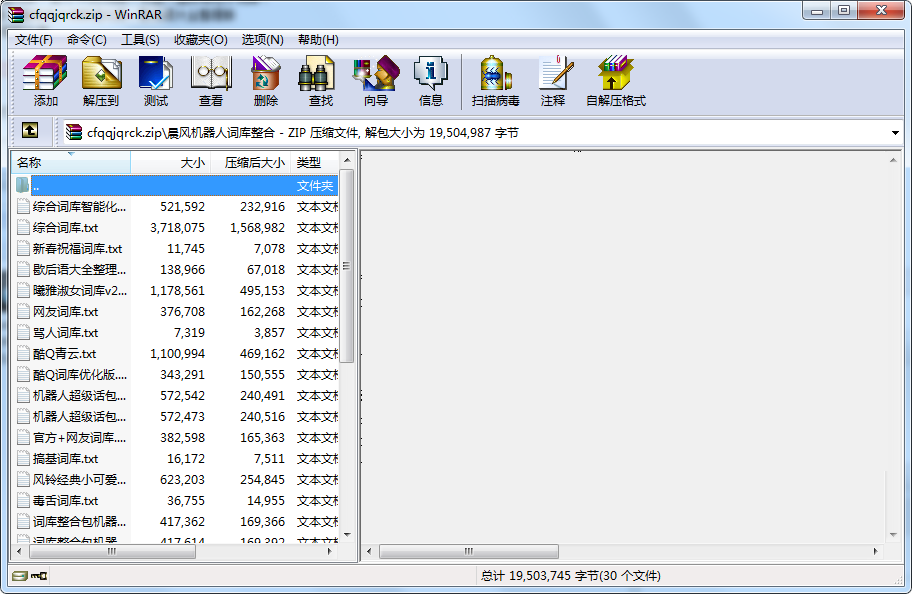Click the WinRAR title bar app icon
The image size is (912, 594).
tap(16, 15)
